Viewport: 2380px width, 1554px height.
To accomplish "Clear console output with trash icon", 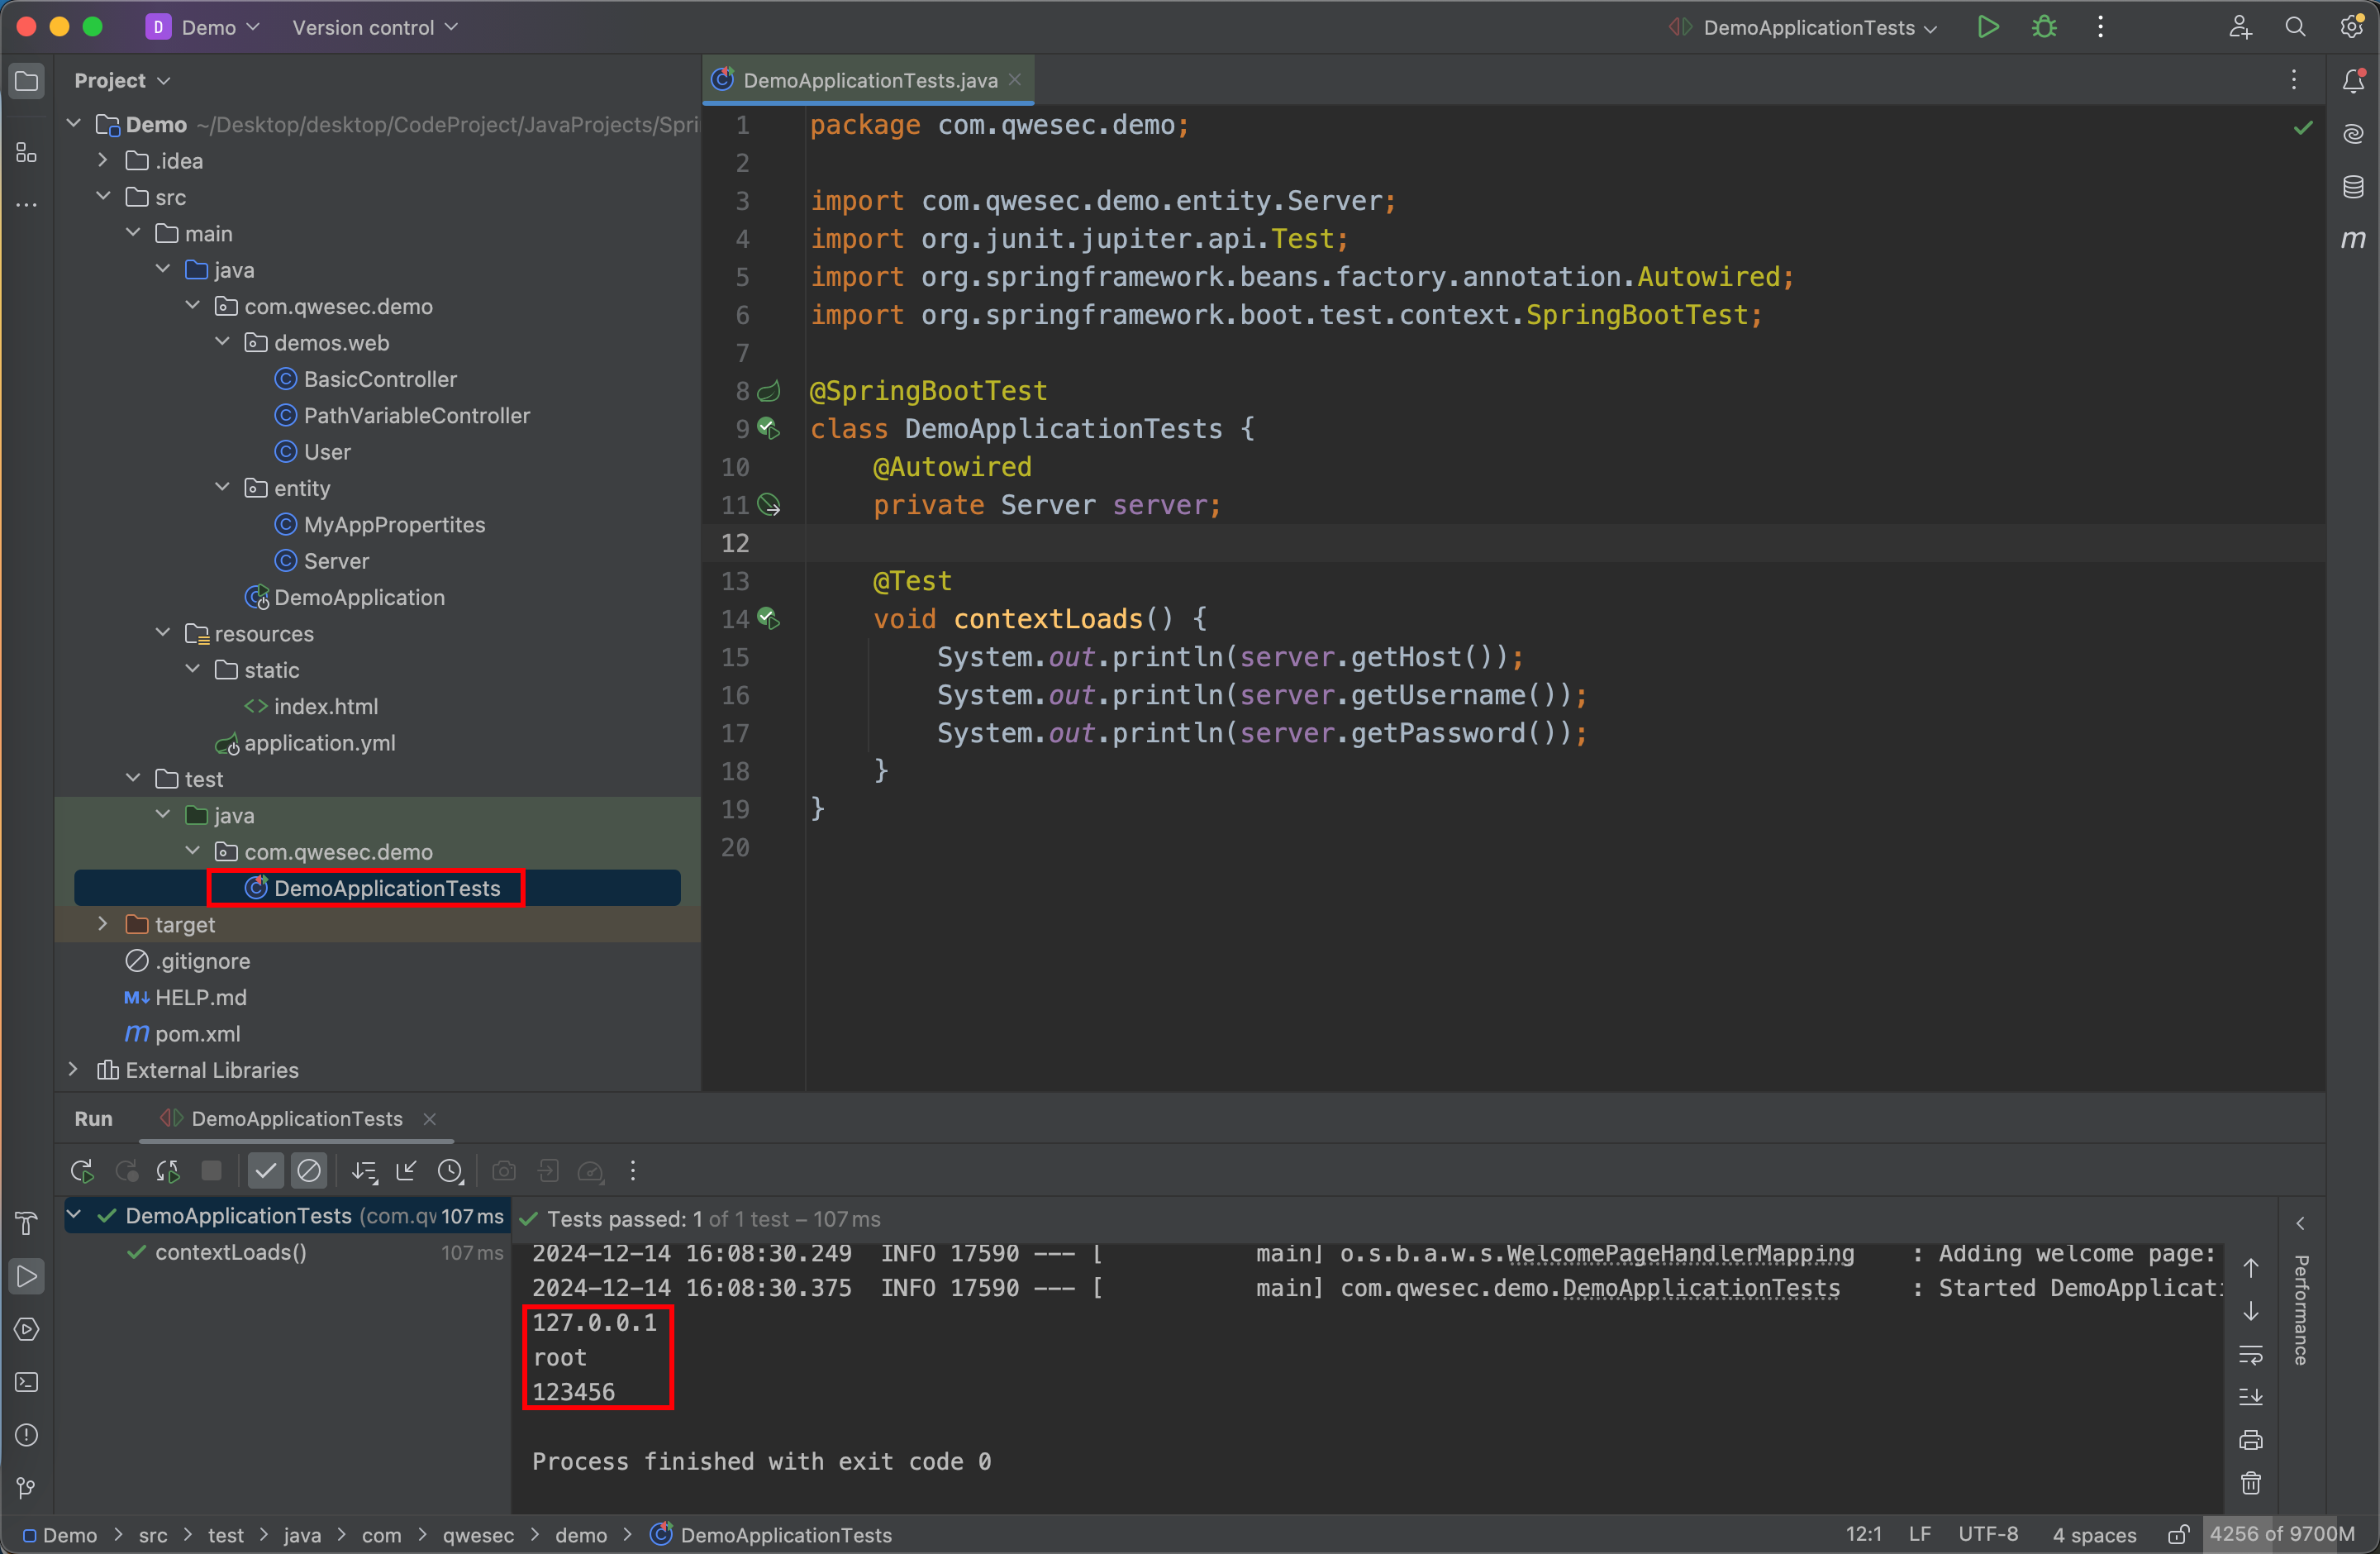I will (x=2251, y=1483).
